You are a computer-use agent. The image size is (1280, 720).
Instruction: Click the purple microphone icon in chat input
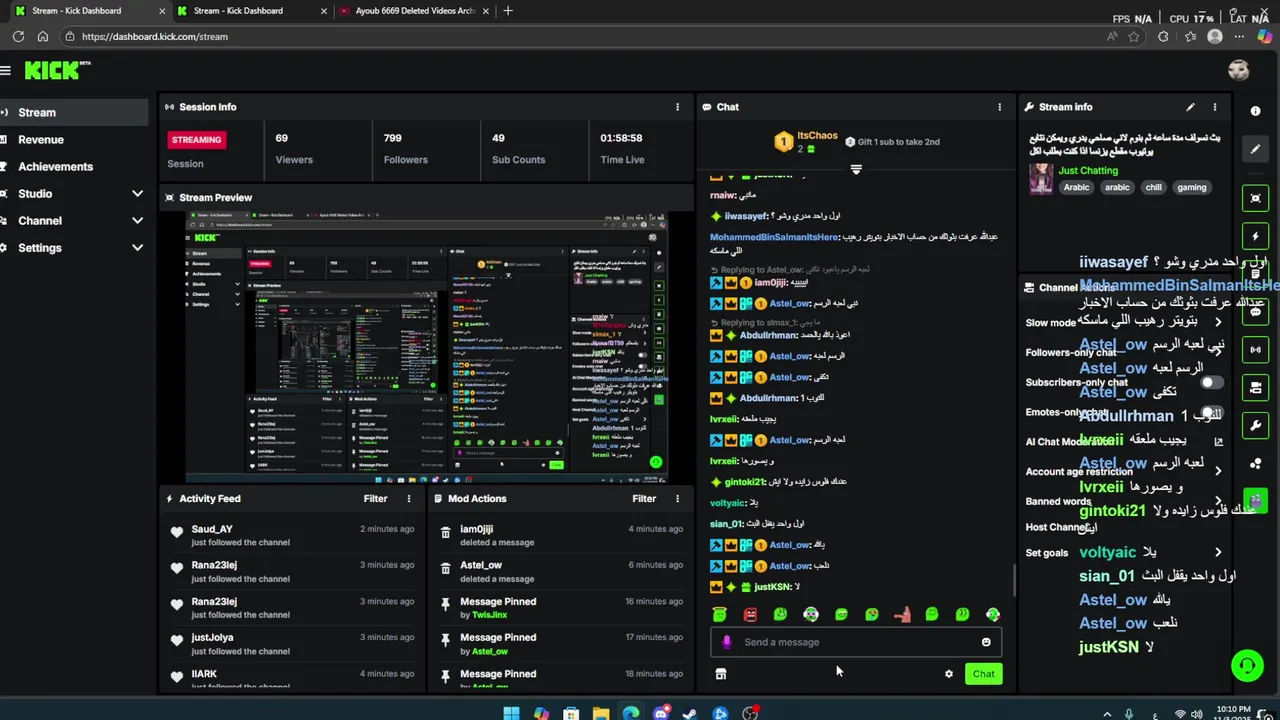click(x=727, y=642)
